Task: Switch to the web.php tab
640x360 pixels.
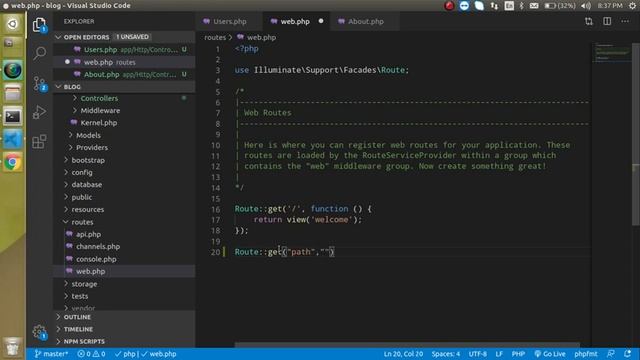Action: [295, 21]
